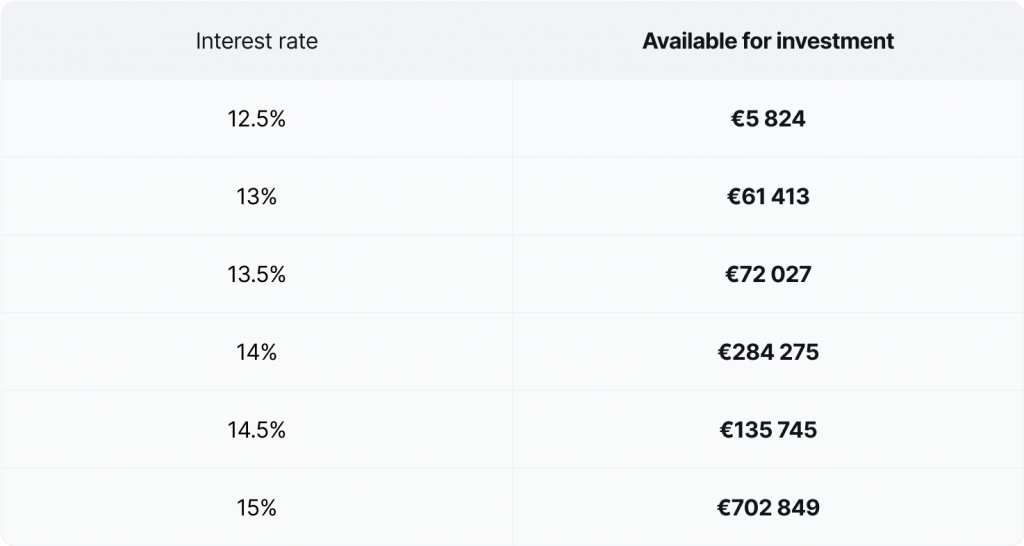Viewport: 1024px width, 546px height.
Task: Select the 12.5% interest rate cell
Action: (x=257, y=119)
